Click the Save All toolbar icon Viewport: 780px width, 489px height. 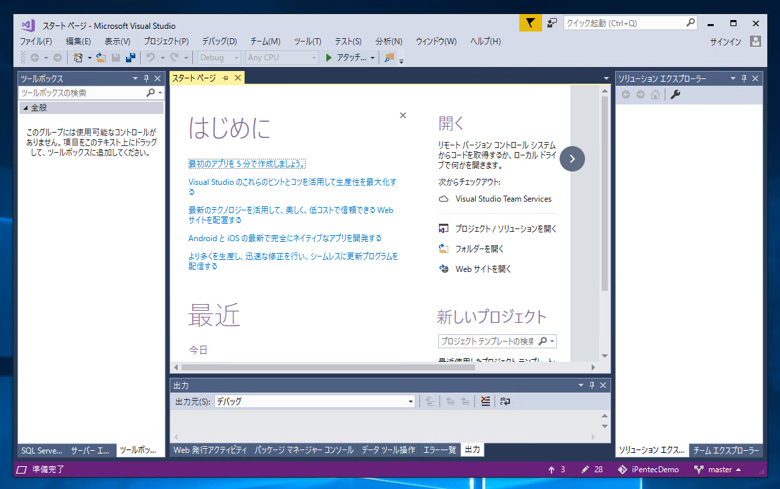click(x=130, y=58)
